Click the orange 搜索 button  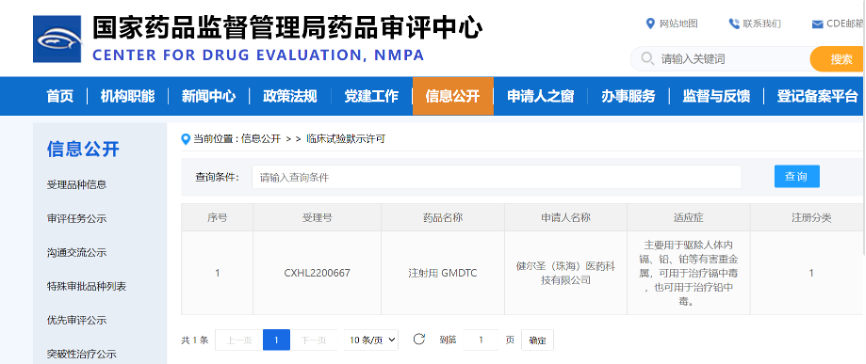coord(837,59)
